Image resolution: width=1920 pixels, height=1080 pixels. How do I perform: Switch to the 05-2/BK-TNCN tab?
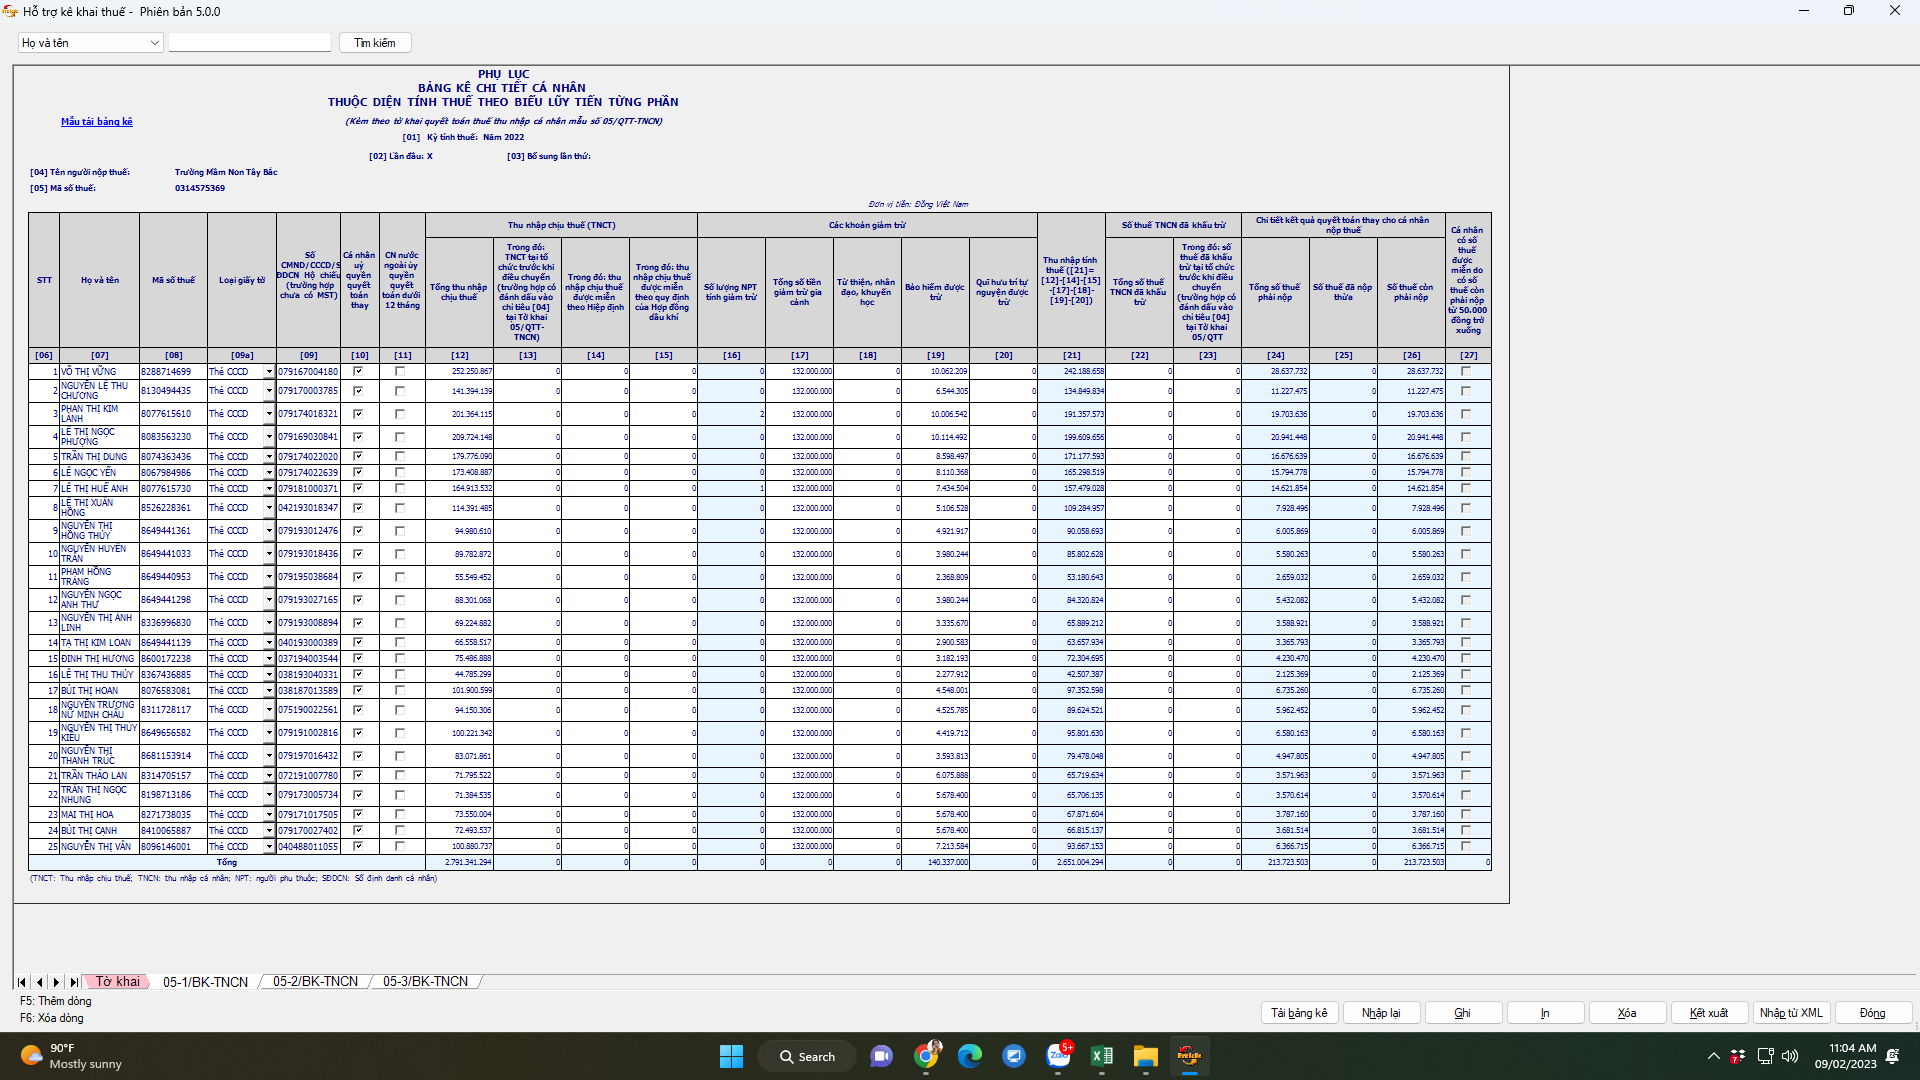315,982
